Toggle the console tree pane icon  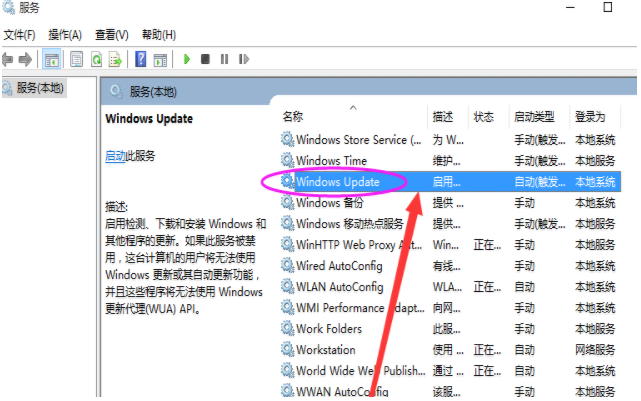point(52,60)
